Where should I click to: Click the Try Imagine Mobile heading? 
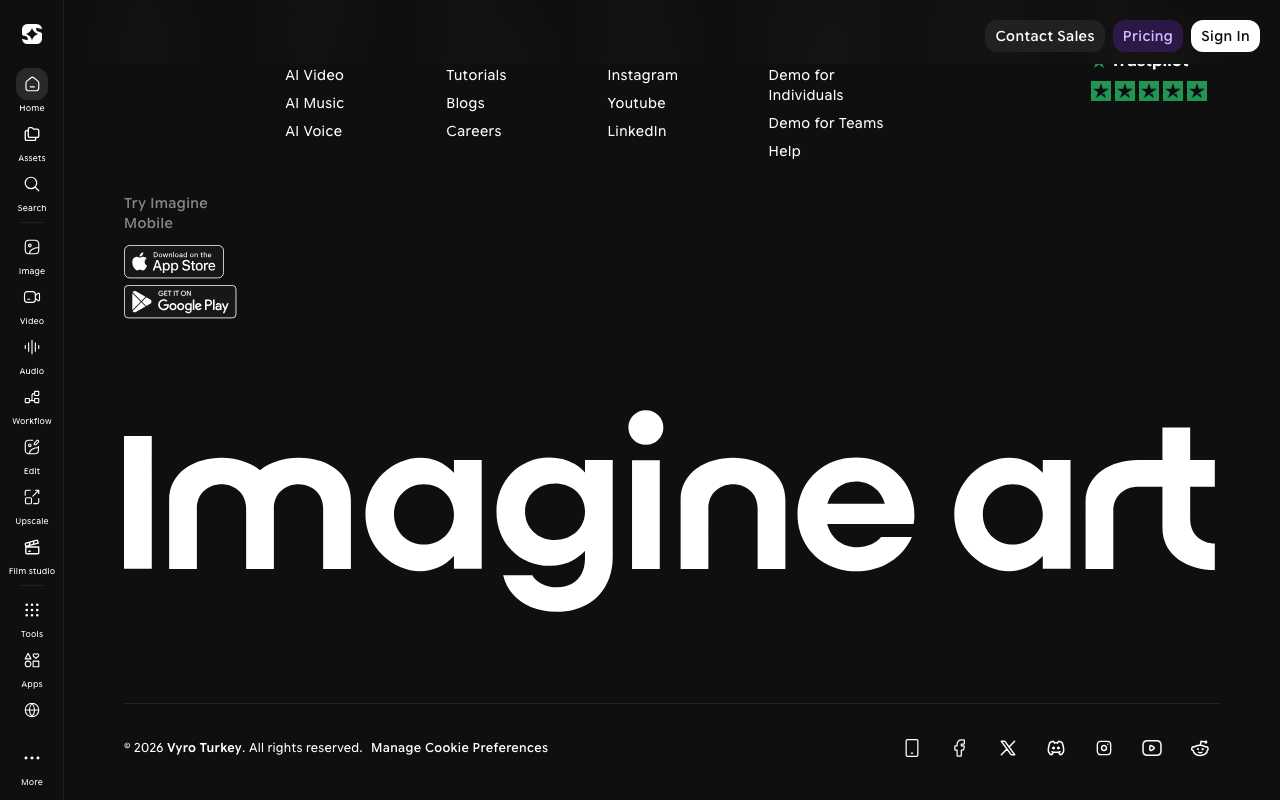coord(166,213)
